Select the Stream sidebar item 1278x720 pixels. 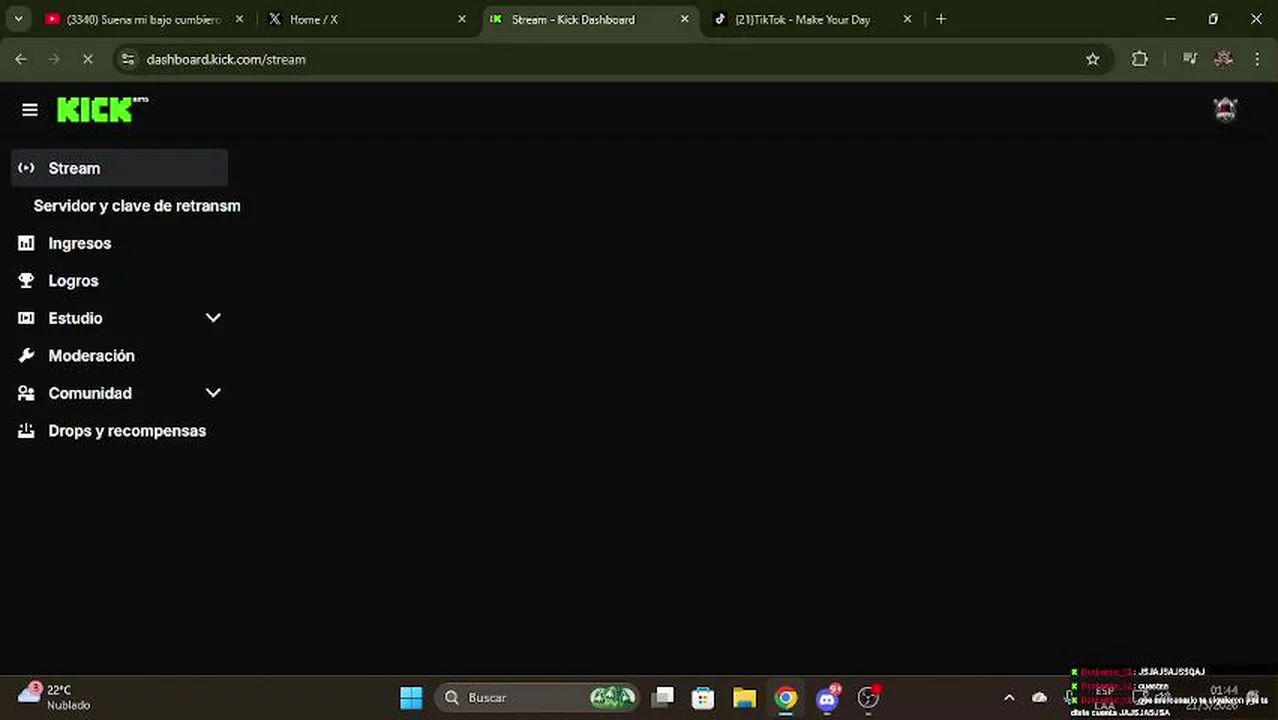tap(119, 168)
